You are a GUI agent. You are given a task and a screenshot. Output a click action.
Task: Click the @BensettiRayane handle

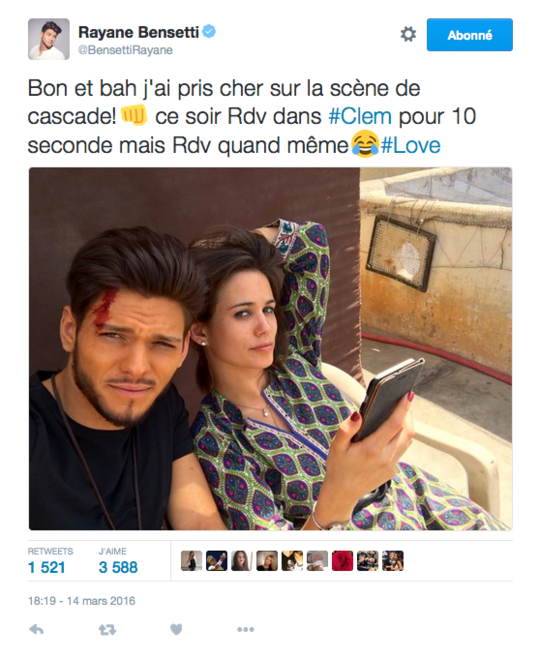125,50
